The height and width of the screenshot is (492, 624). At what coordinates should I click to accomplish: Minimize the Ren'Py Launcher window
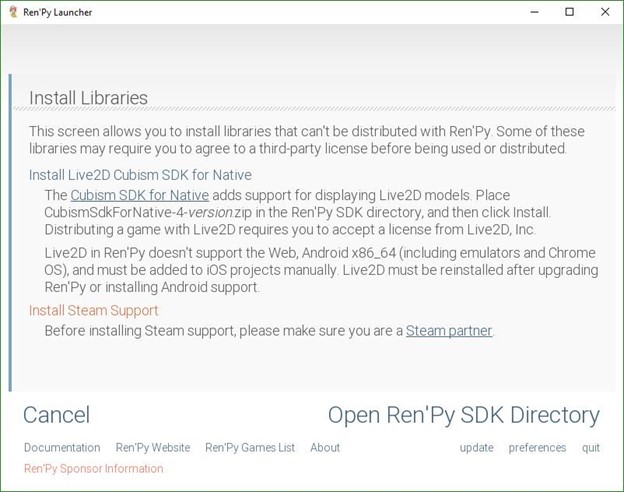533,12
